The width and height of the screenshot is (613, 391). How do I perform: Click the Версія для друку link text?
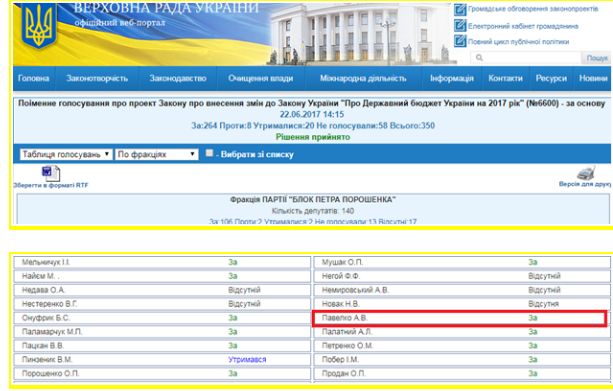point(585,184)
